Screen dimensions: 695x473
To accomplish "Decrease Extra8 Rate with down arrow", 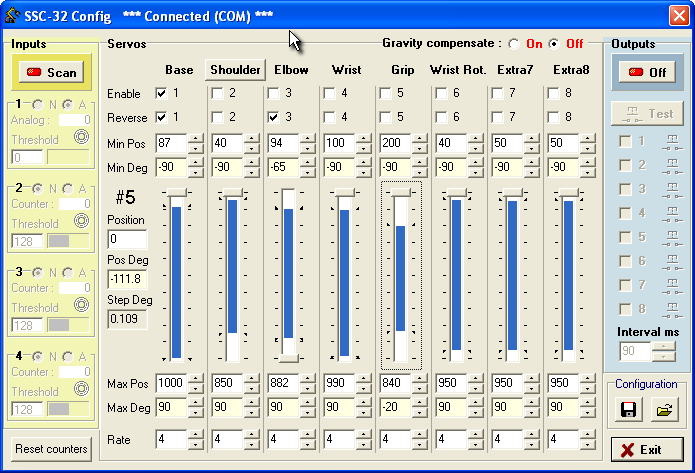I will coord(587,445).
